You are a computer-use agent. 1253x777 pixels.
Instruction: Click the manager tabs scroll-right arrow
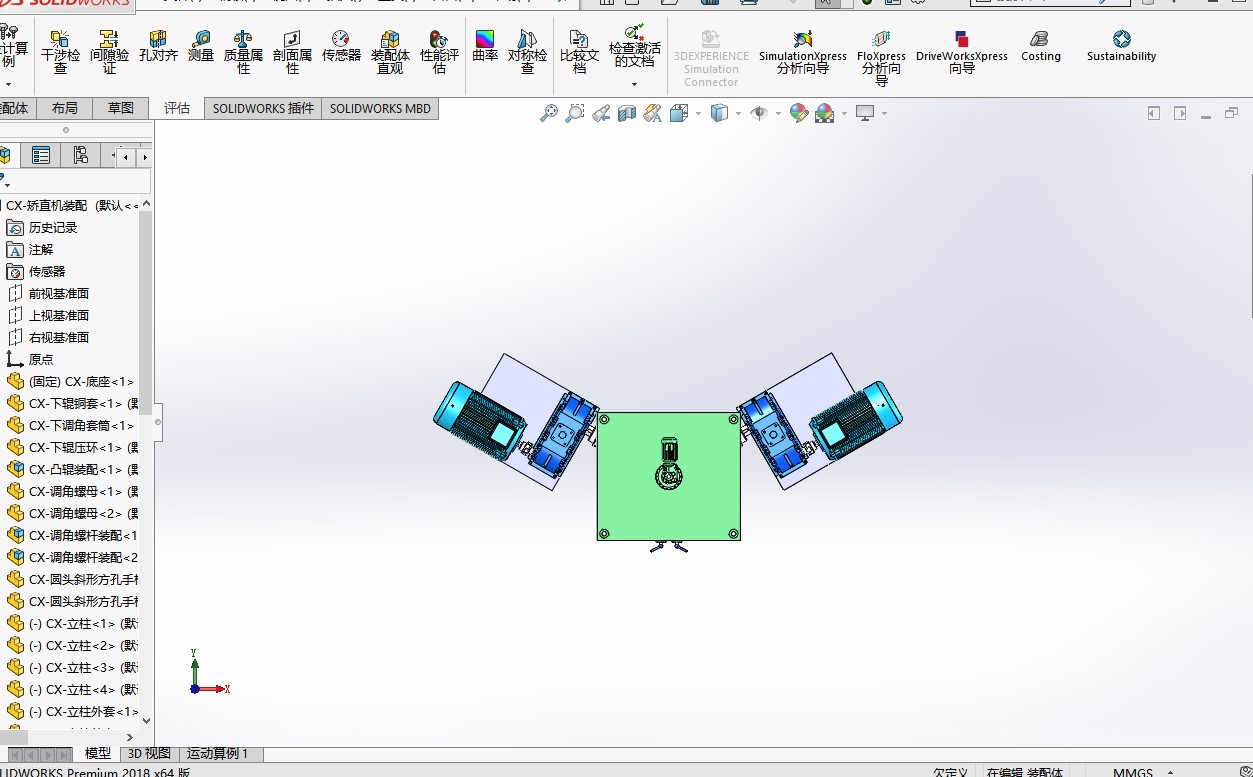(145, 157)
